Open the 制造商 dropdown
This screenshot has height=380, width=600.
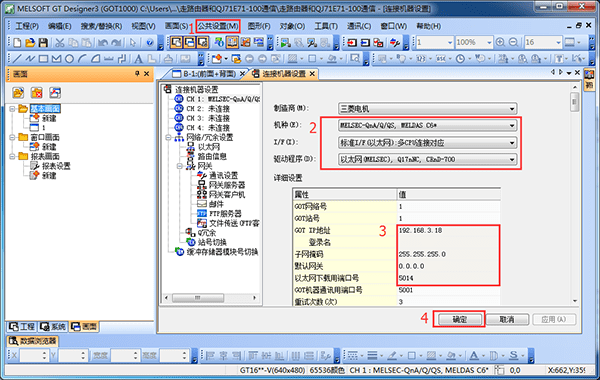[427, 109]
